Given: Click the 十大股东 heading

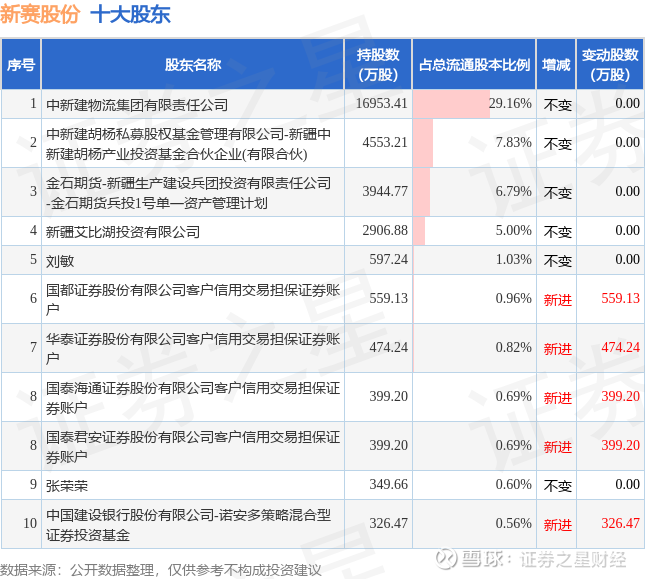Looking at the screenshot, I should [x=130, y=14].
